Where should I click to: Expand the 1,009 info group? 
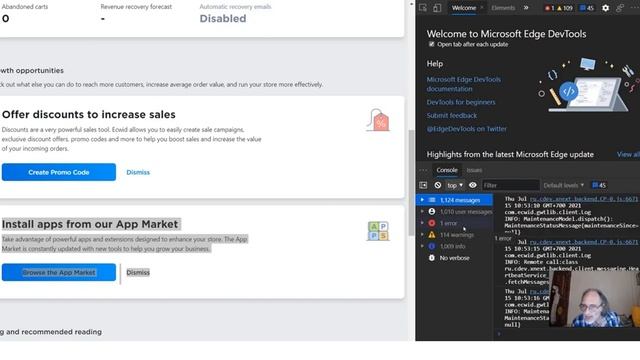422,246
